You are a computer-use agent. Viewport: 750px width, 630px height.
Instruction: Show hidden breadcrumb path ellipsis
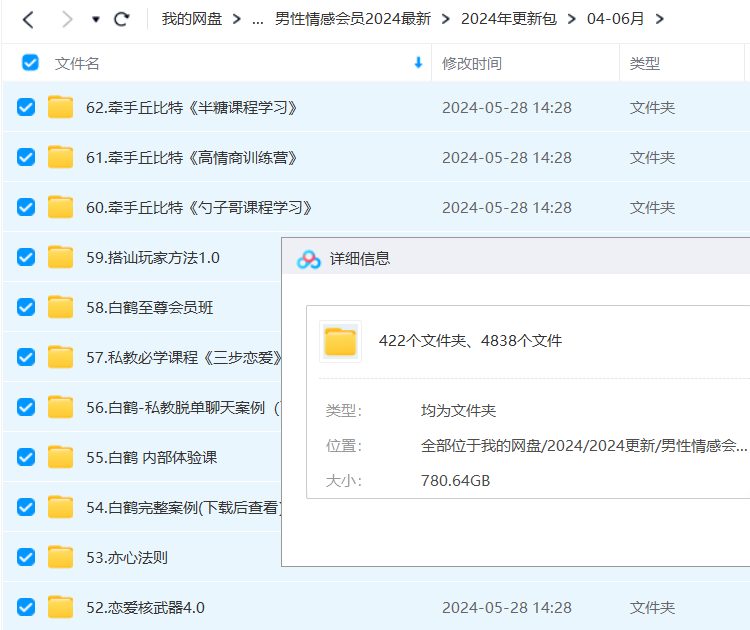[258, 20]
